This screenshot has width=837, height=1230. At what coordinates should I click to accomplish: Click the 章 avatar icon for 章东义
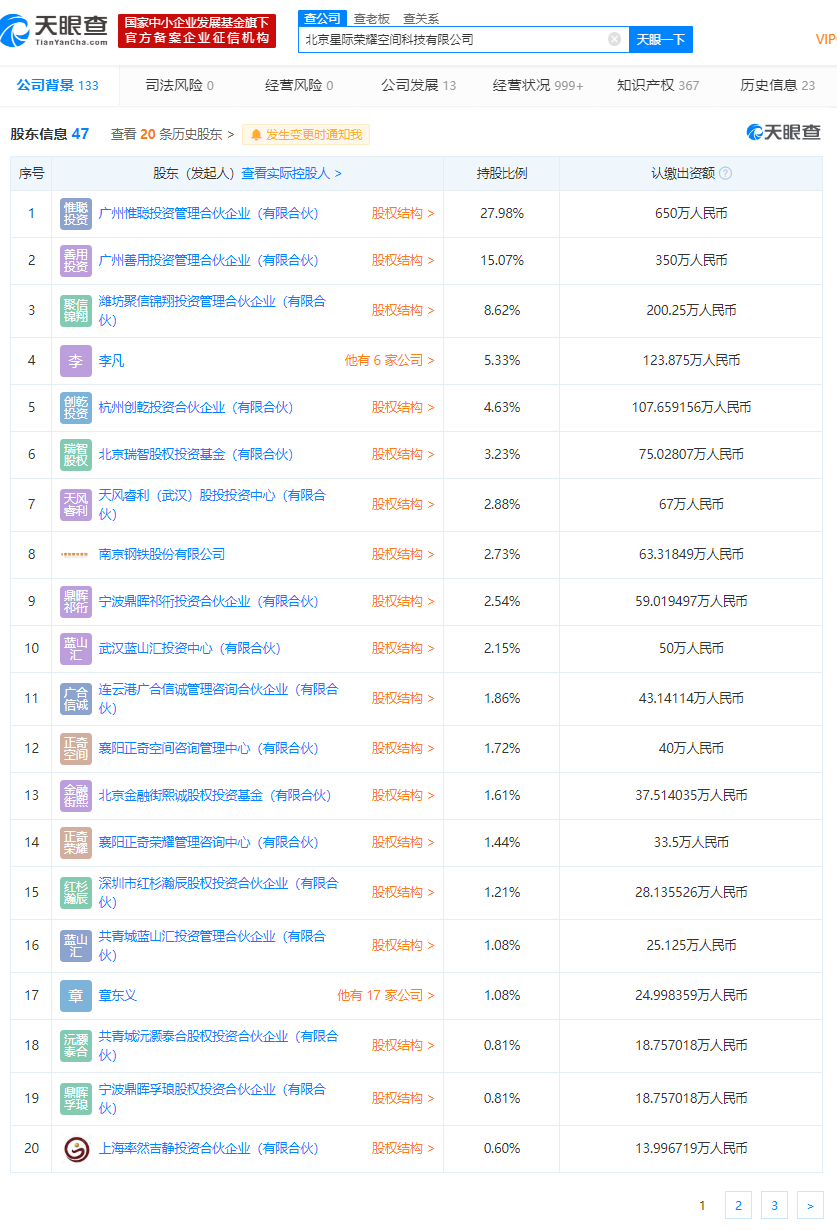coord(76,995)
